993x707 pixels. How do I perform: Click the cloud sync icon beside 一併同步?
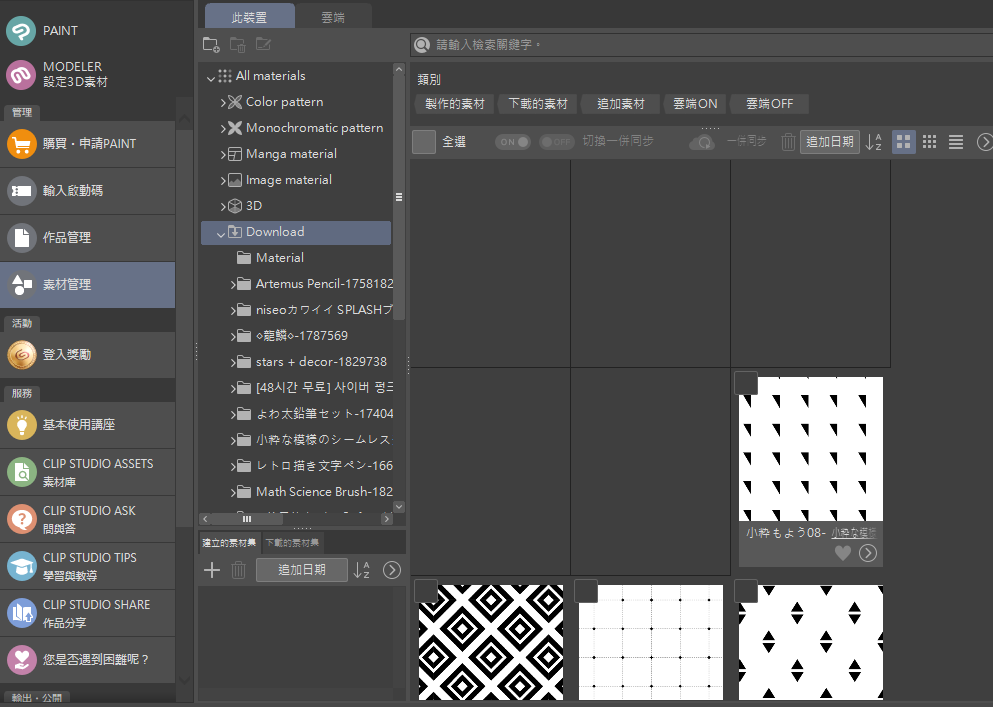pos(702,142)
